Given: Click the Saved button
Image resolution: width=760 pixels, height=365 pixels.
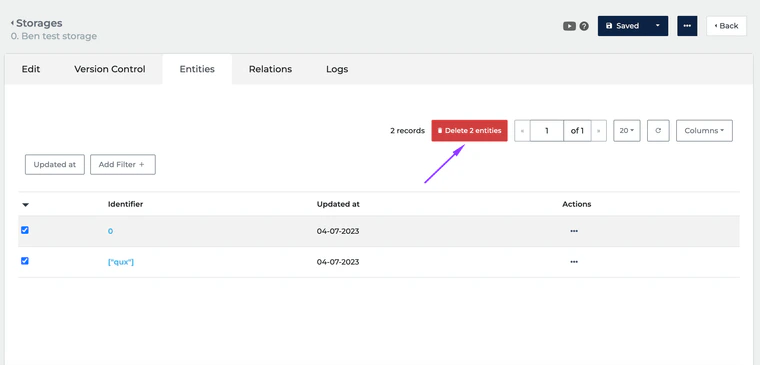Looking at the screenshot, I should pos(623,26).
